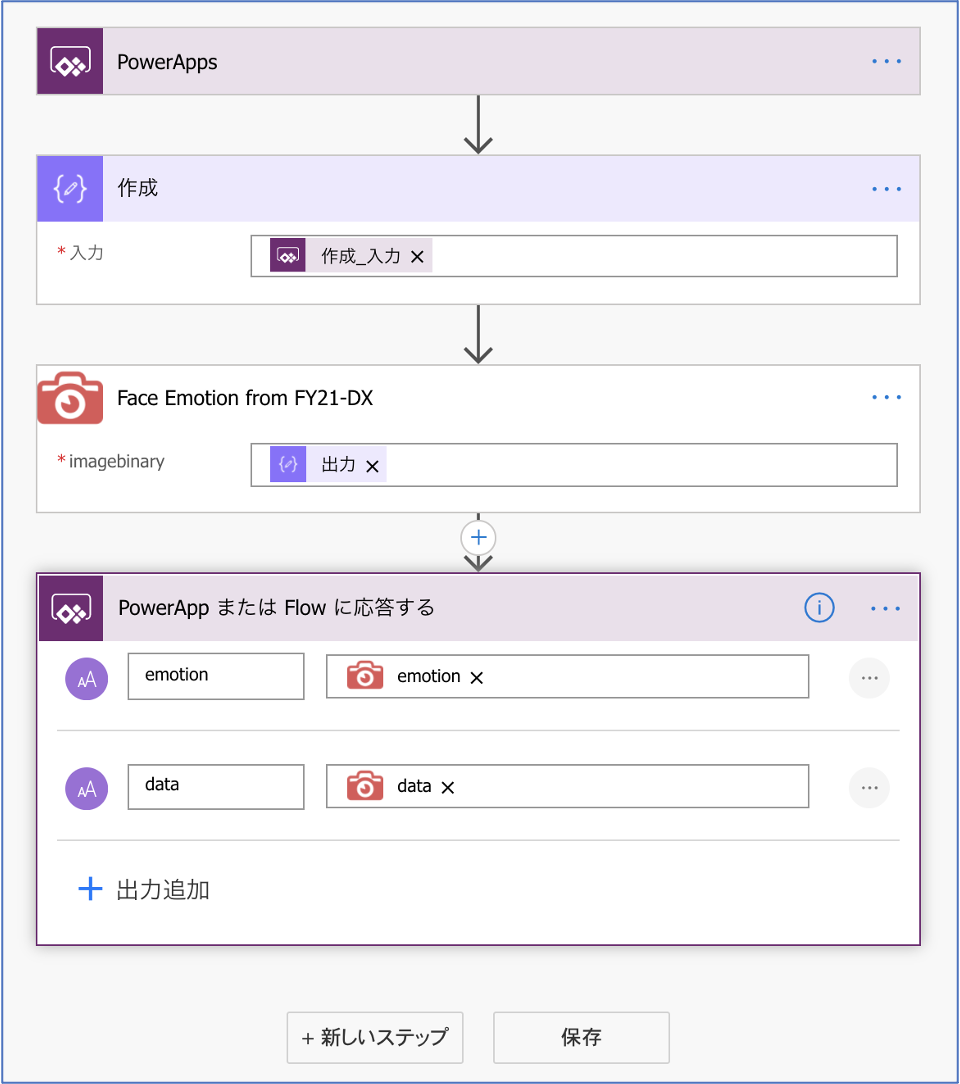960x1084 pixels.
Task: Click the 入力 input field of 作成
Action: 574,256
